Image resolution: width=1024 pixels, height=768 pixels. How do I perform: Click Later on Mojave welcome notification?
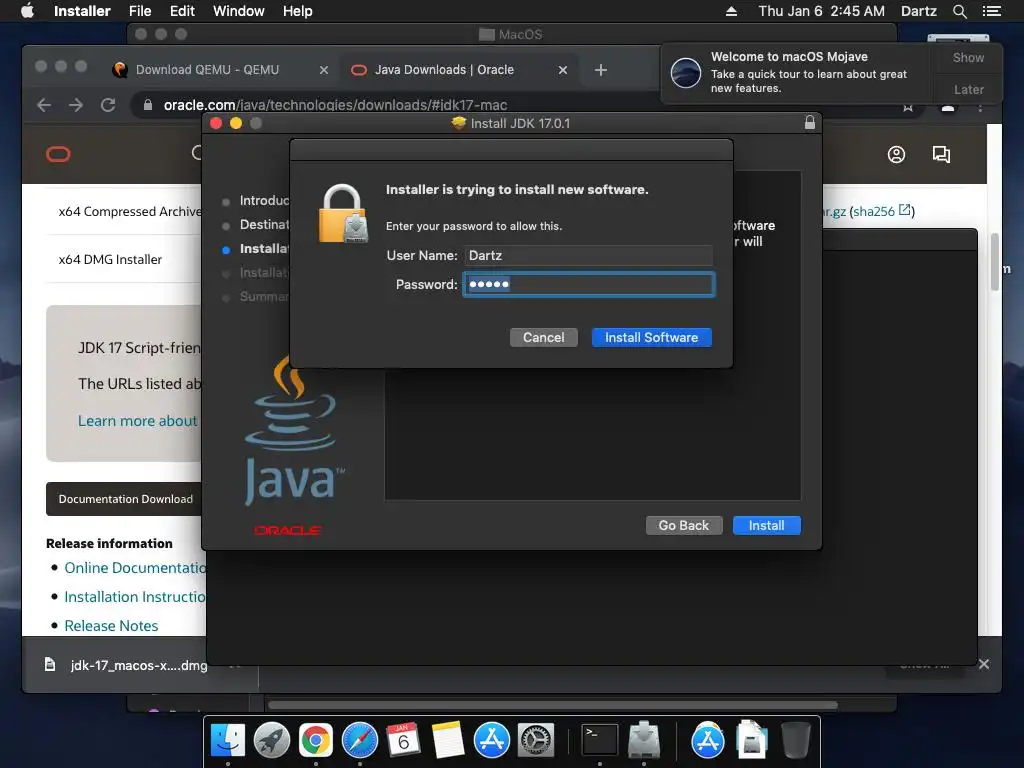[x=968, y=89]
